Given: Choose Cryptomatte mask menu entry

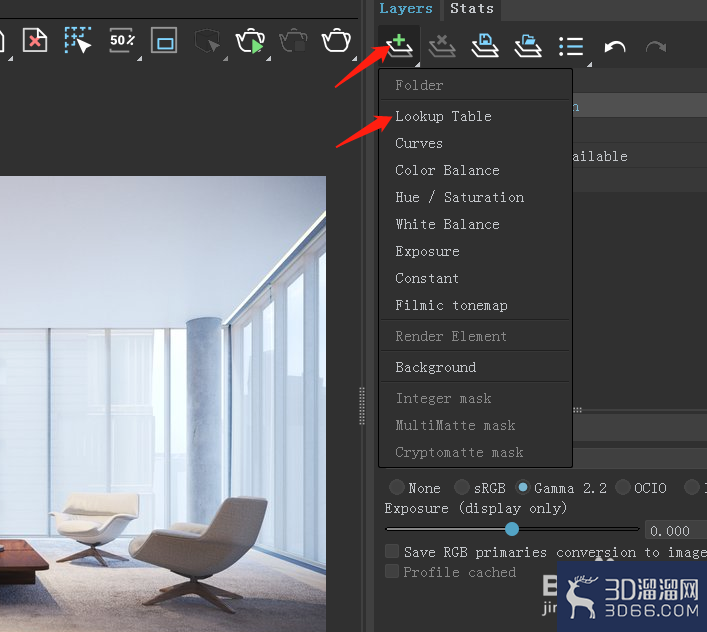Looking at the screenshot, I should (476, 453).
